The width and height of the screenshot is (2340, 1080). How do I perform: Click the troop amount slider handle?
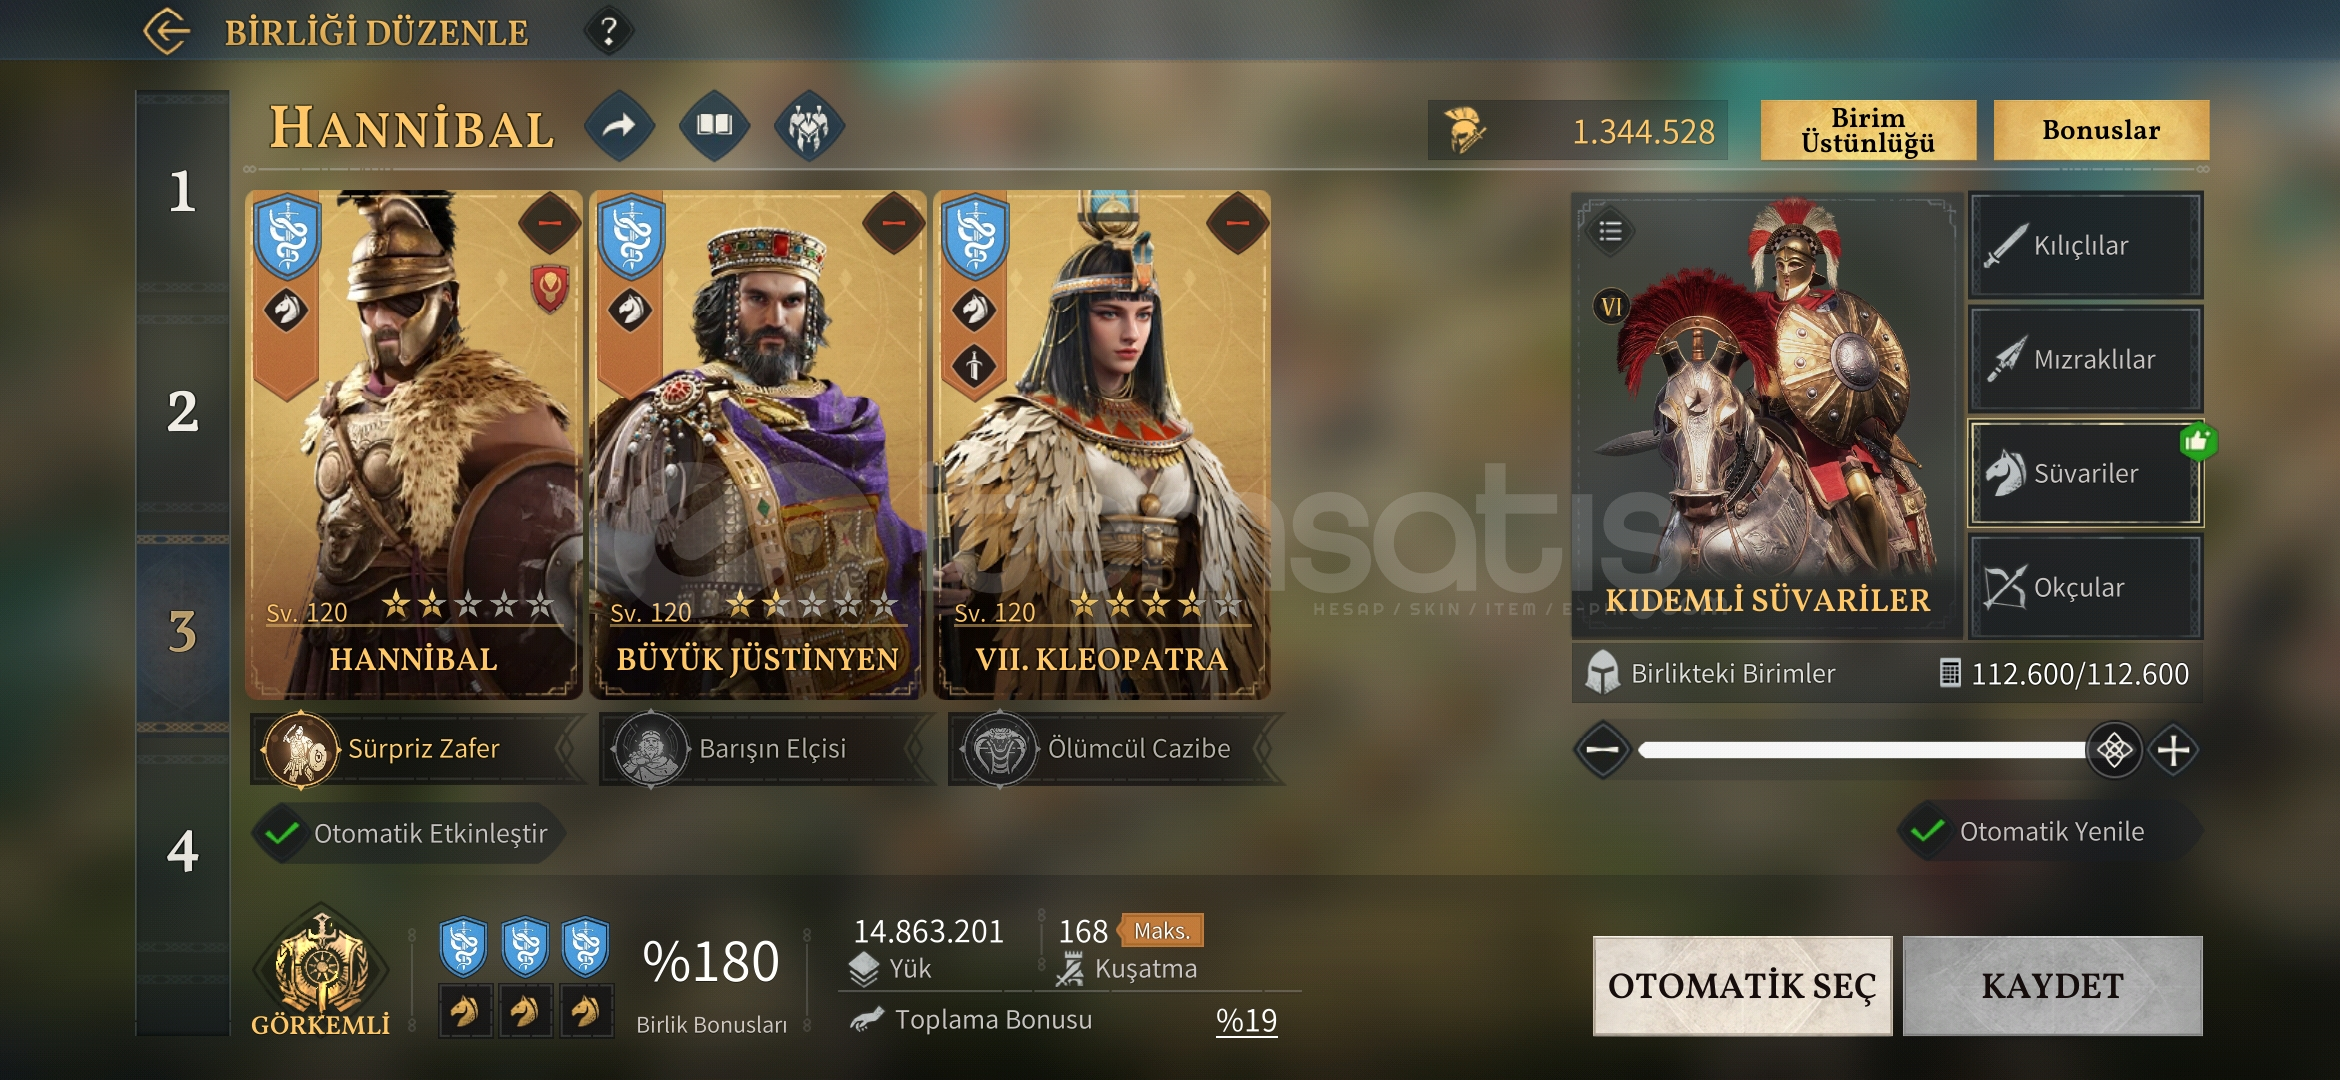2114,750
